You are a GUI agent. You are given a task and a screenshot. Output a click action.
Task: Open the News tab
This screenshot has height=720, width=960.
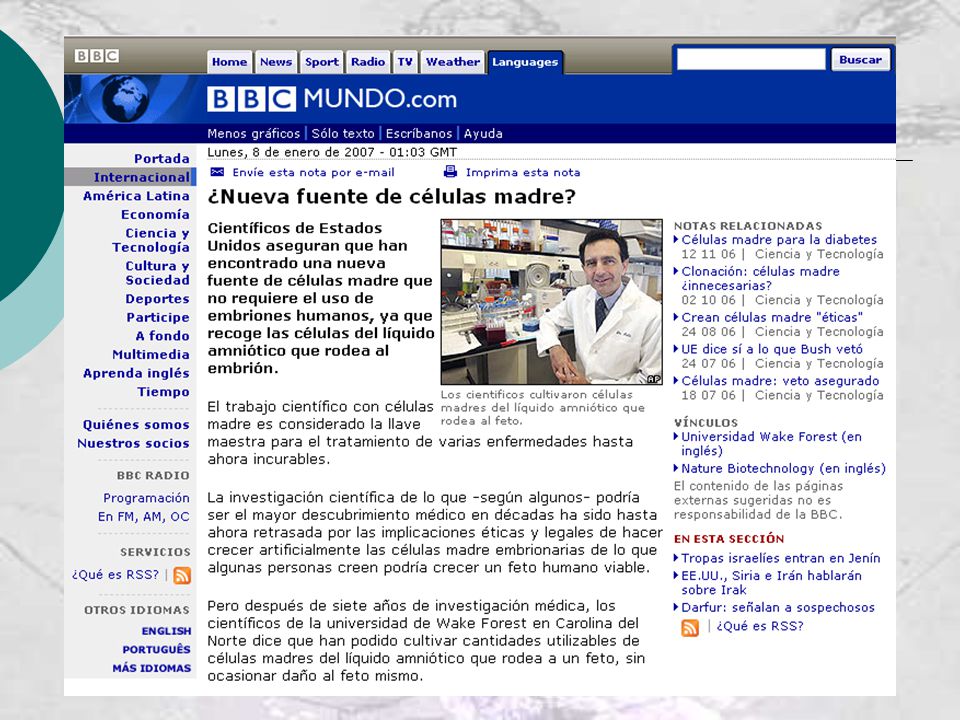click(x=276, y=62)
